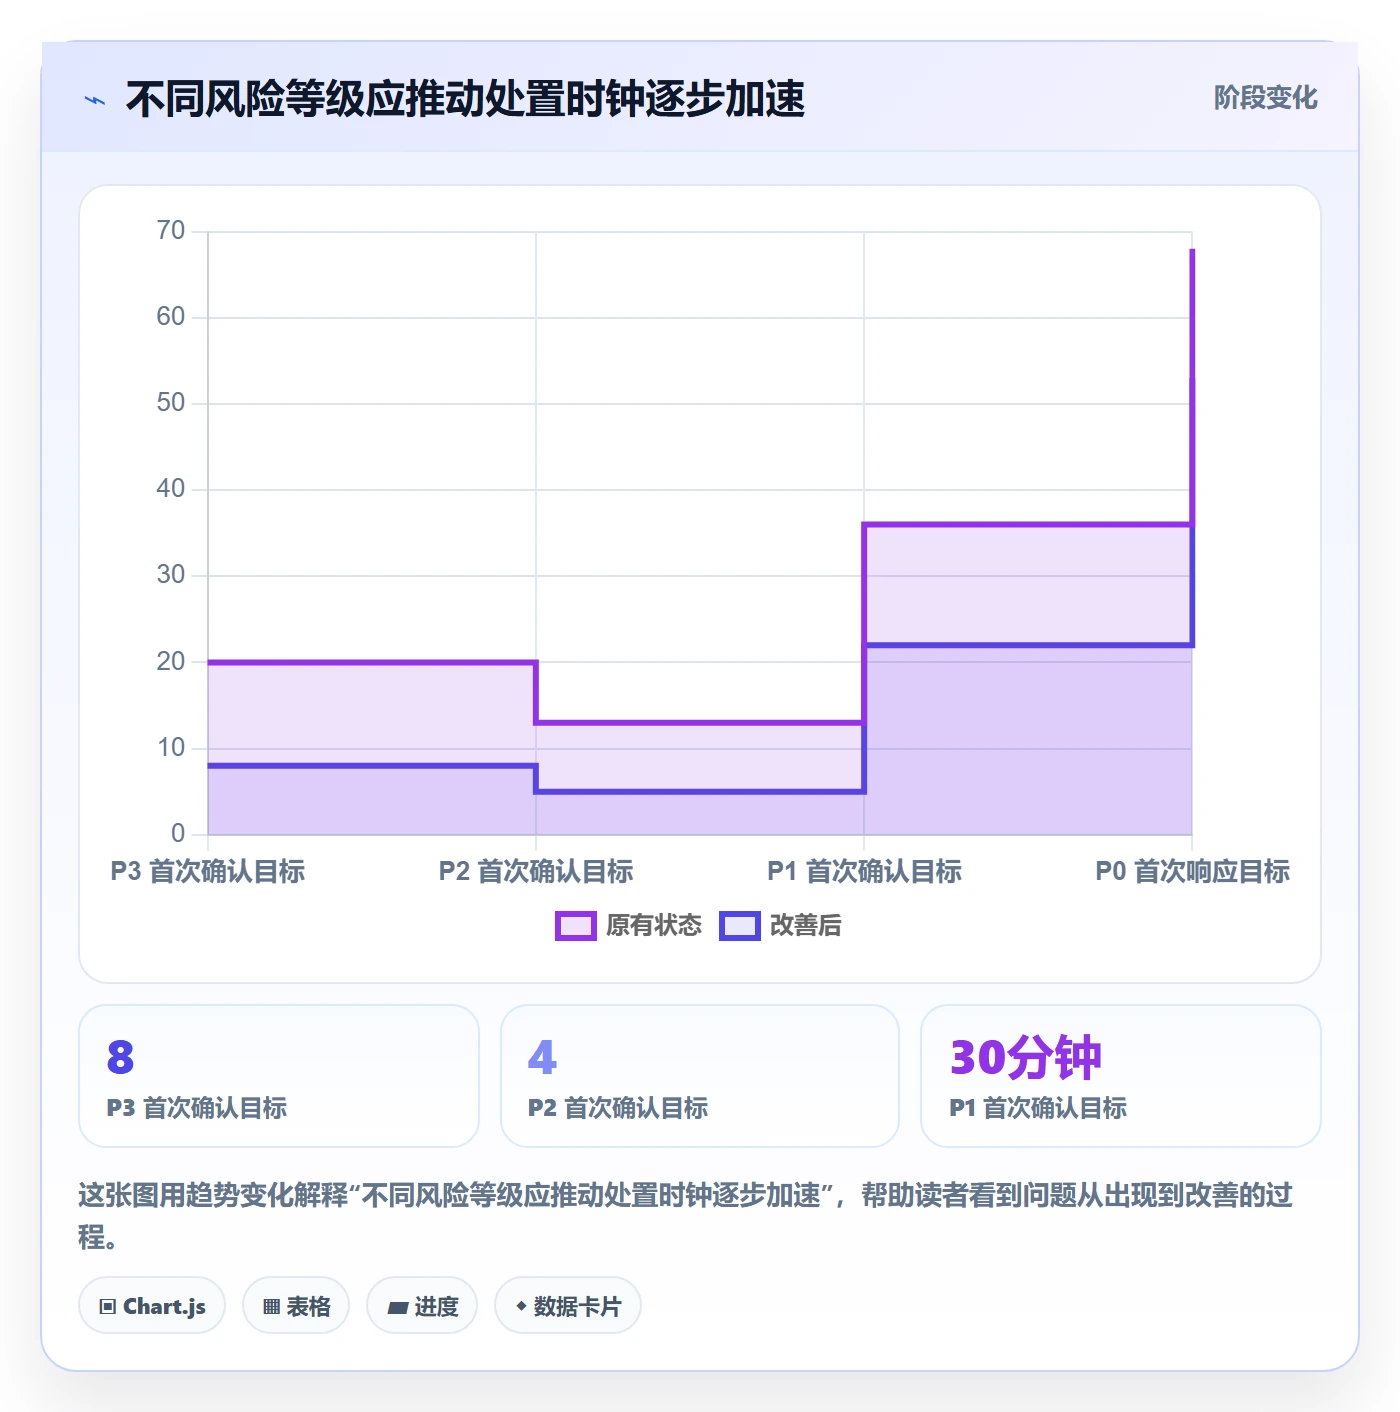Screen dimensions: 1400x1412
Task: Select the Chart.js tag chip
Action: 152,1306
